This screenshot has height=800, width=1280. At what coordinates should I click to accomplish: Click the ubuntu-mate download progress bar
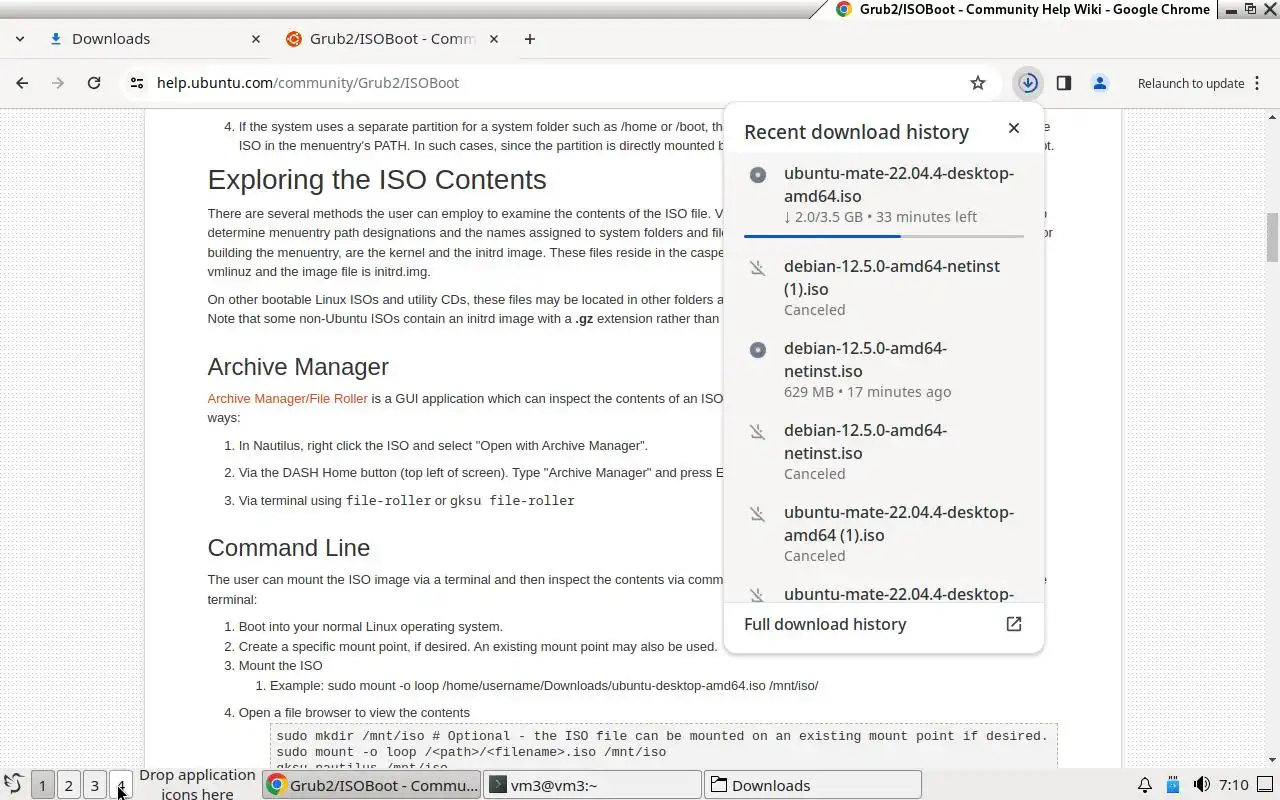(x=884, y=236)
